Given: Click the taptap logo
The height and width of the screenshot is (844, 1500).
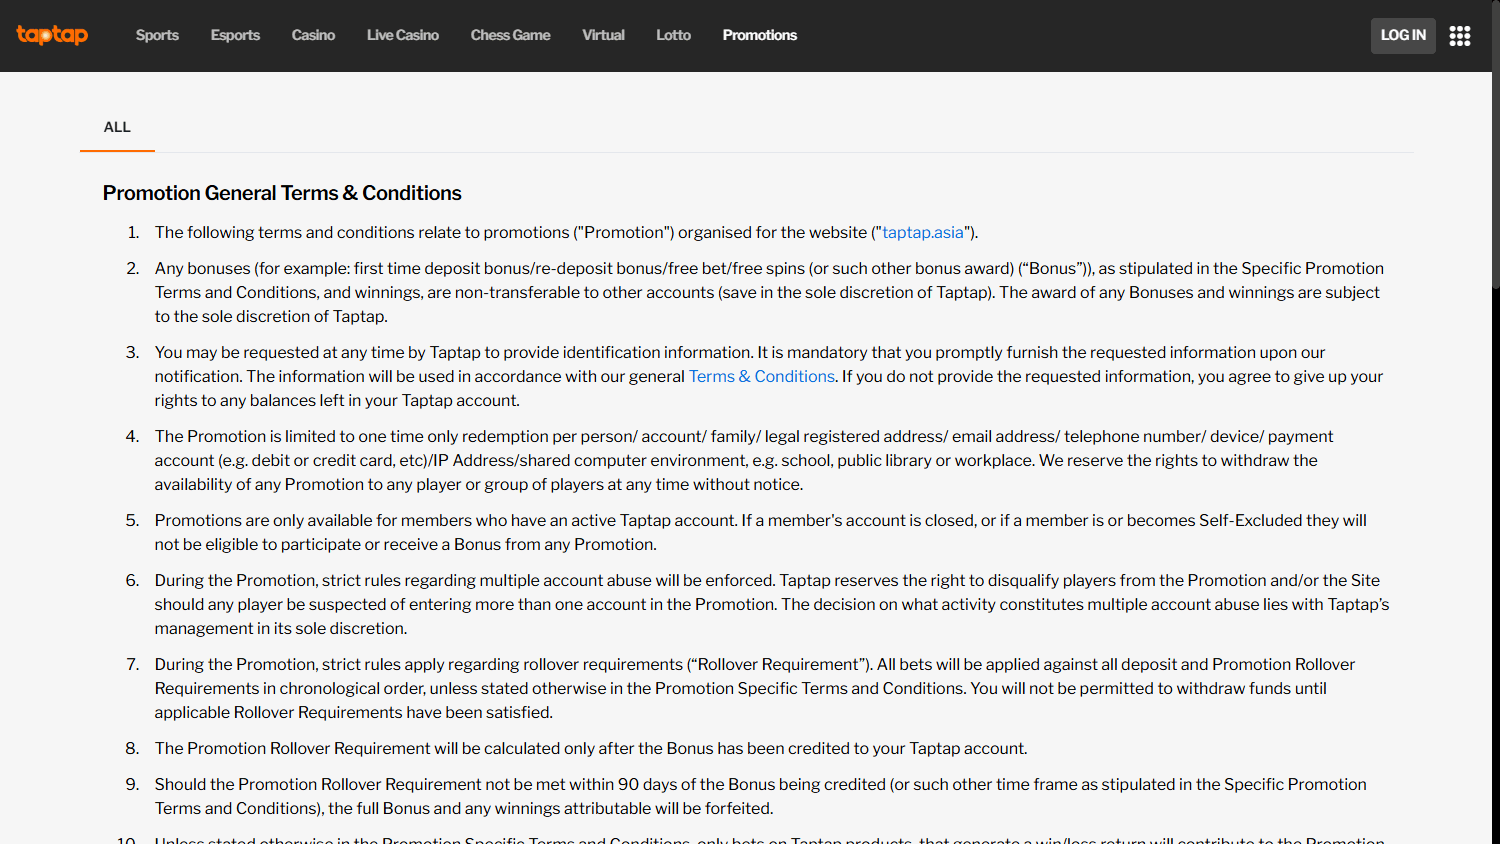Looking at the screenshot, I should tap(52, 35).
